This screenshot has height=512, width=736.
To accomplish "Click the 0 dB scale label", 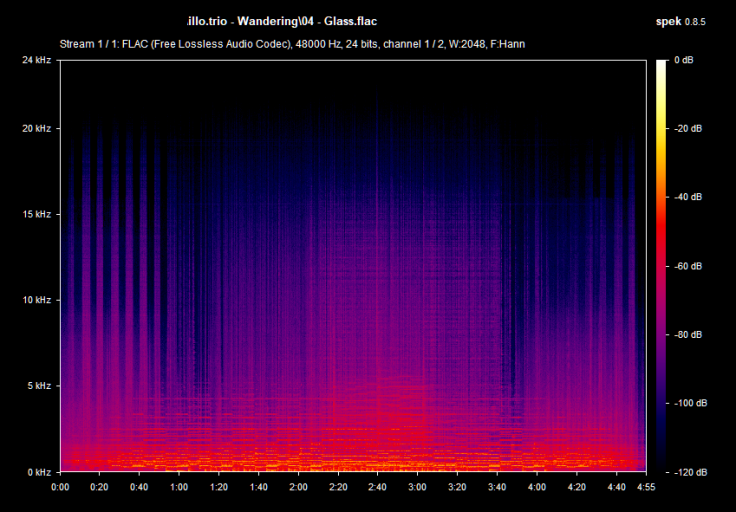I will coord(683,60).
